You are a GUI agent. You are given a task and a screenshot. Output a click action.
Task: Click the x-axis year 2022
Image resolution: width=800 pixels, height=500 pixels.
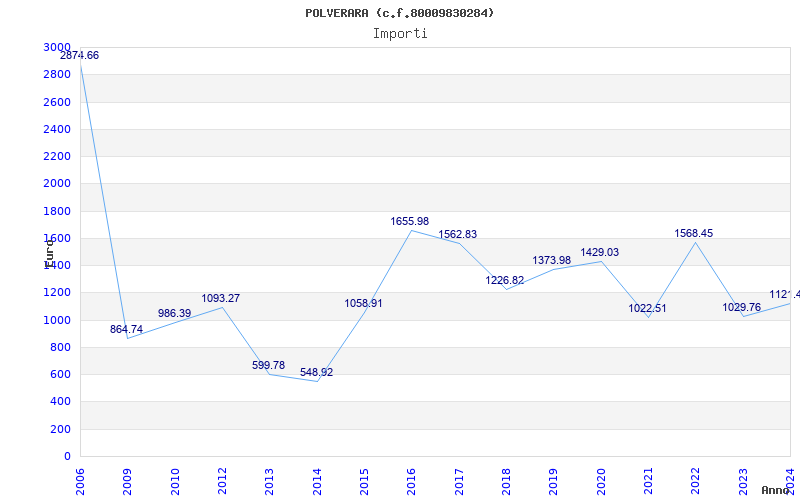click(x=695, y=482)
